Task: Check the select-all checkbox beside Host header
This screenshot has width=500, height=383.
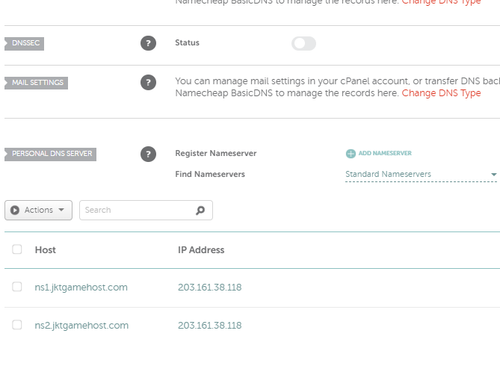Action: pos(17,249)
